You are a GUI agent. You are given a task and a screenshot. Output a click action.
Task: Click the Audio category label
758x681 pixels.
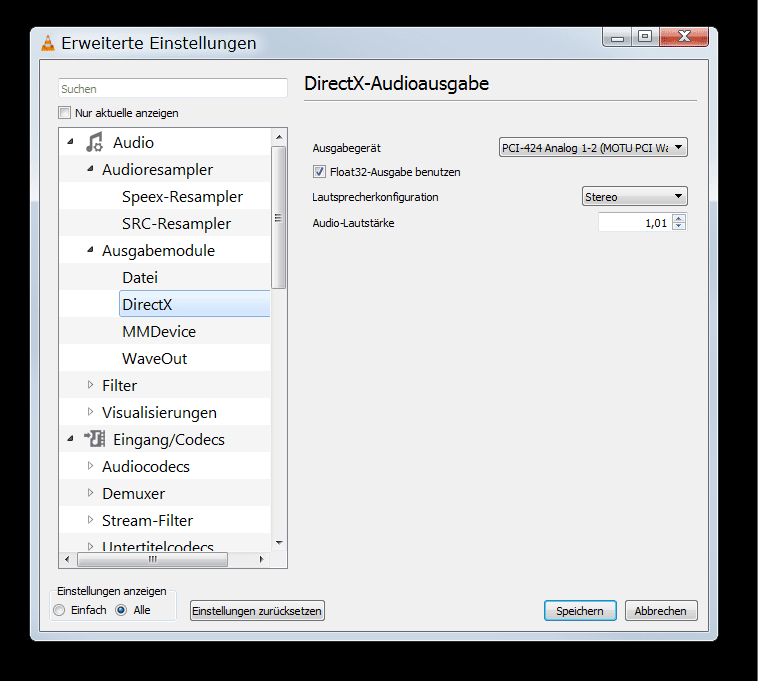click(133, 143)
